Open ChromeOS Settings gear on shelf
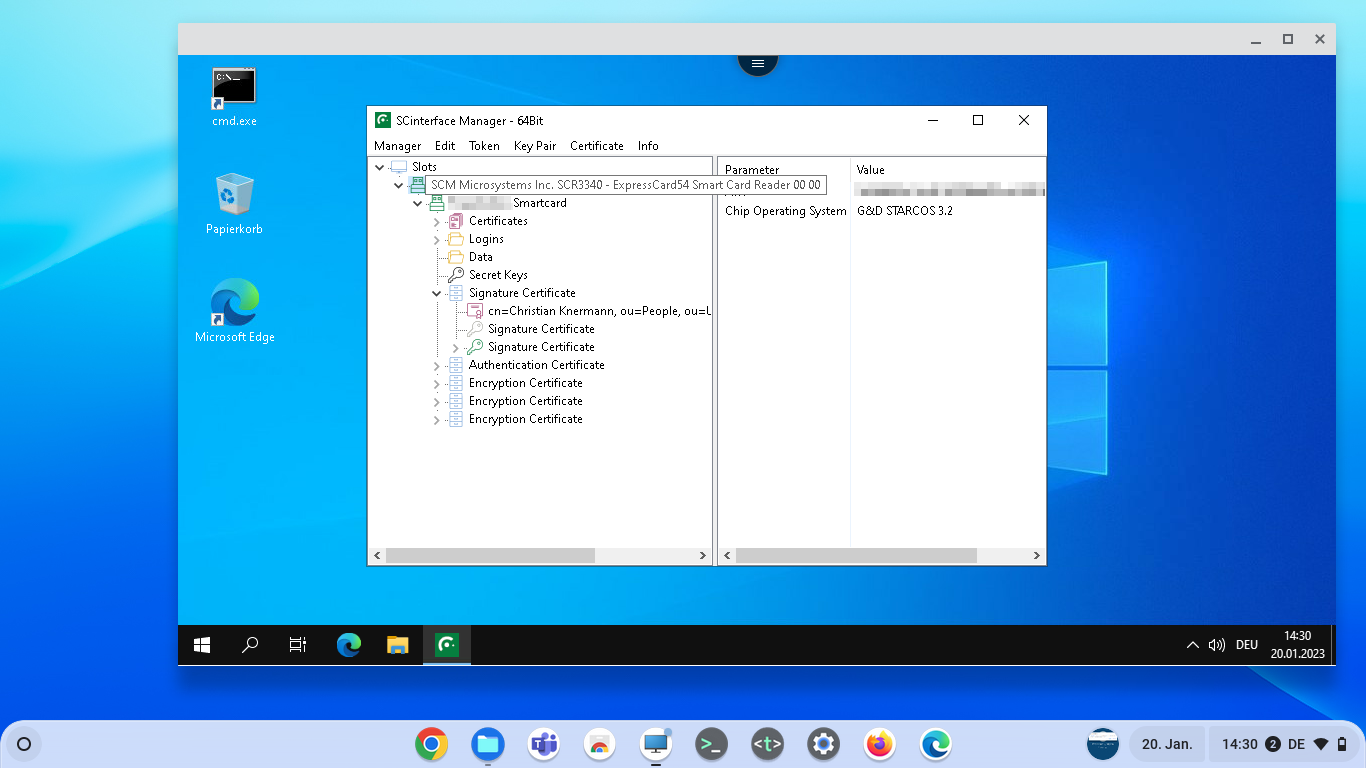Viewport: 1366px width, 768px height. [x=823, y=744]
